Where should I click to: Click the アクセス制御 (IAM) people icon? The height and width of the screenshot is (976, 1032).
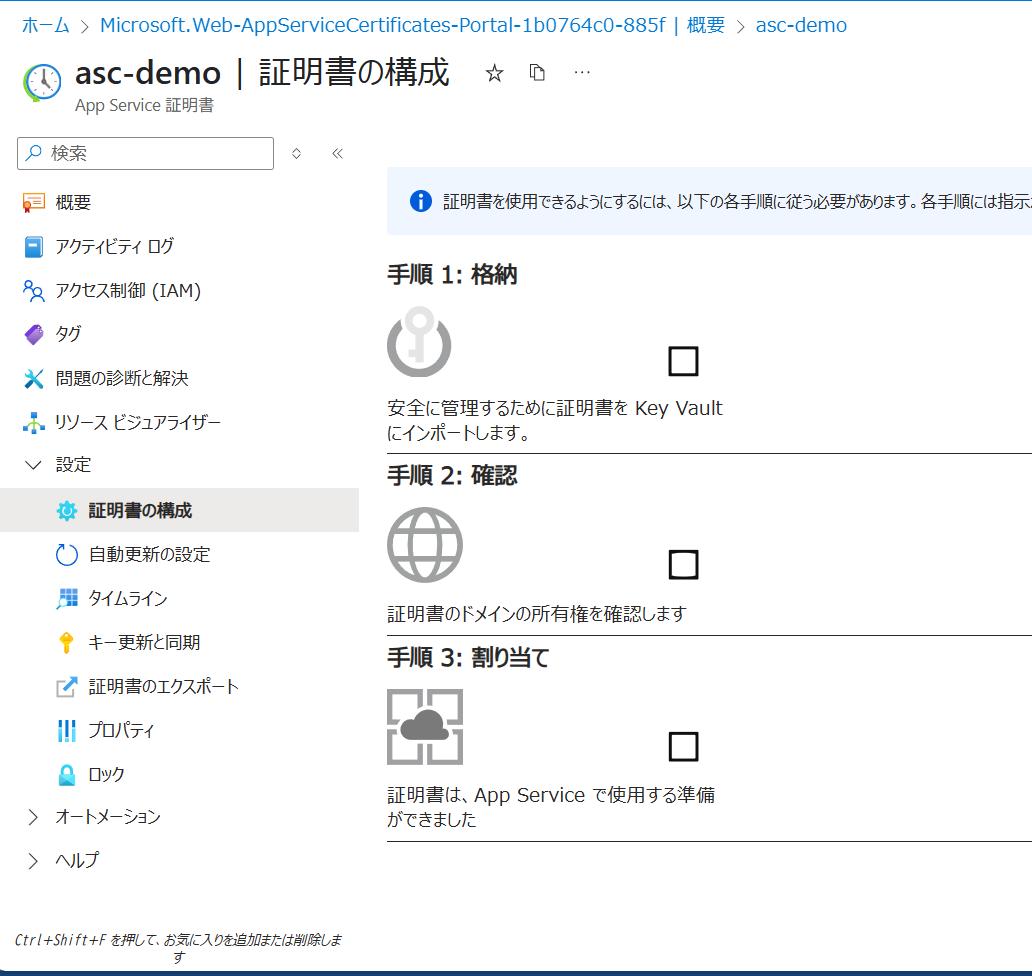[34, 291]
